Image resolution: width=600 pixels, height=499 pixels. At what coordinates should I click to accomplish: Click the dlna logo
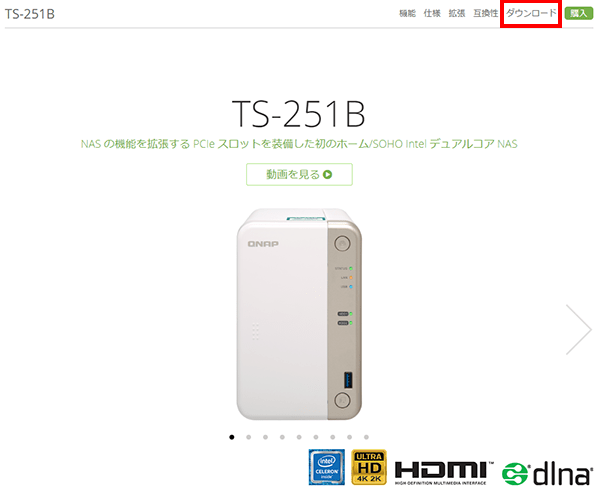click(546, 474)
